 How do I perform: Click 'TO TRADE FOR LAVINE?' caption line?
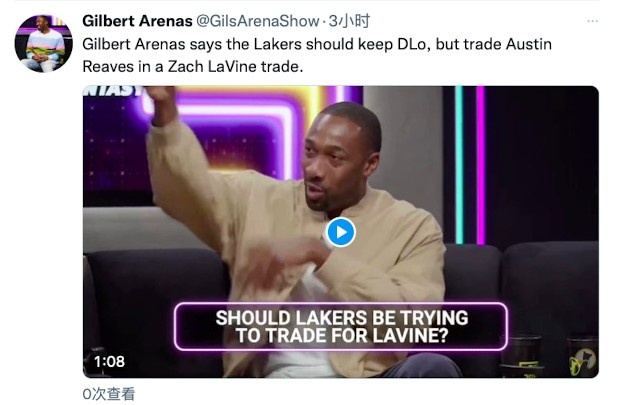[x=342, y=336]
